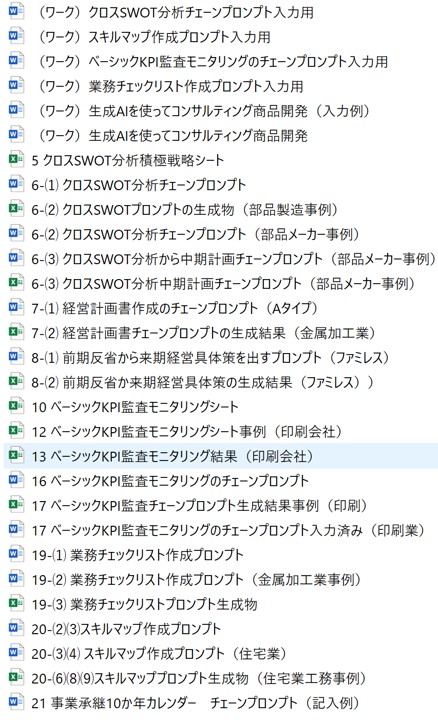Click Word icon of 8-(1) 前期反省から来期経営具体策を出すプロンプト
438x720 pixels.
16,357
